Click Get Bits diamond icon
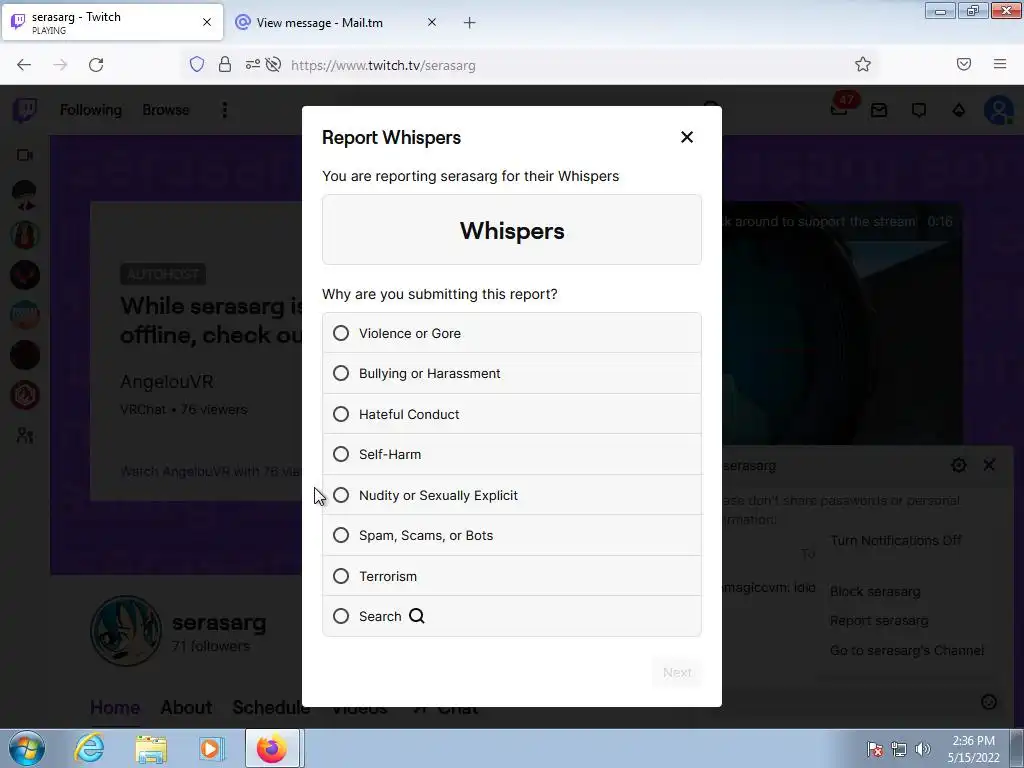 click(959, 110)
